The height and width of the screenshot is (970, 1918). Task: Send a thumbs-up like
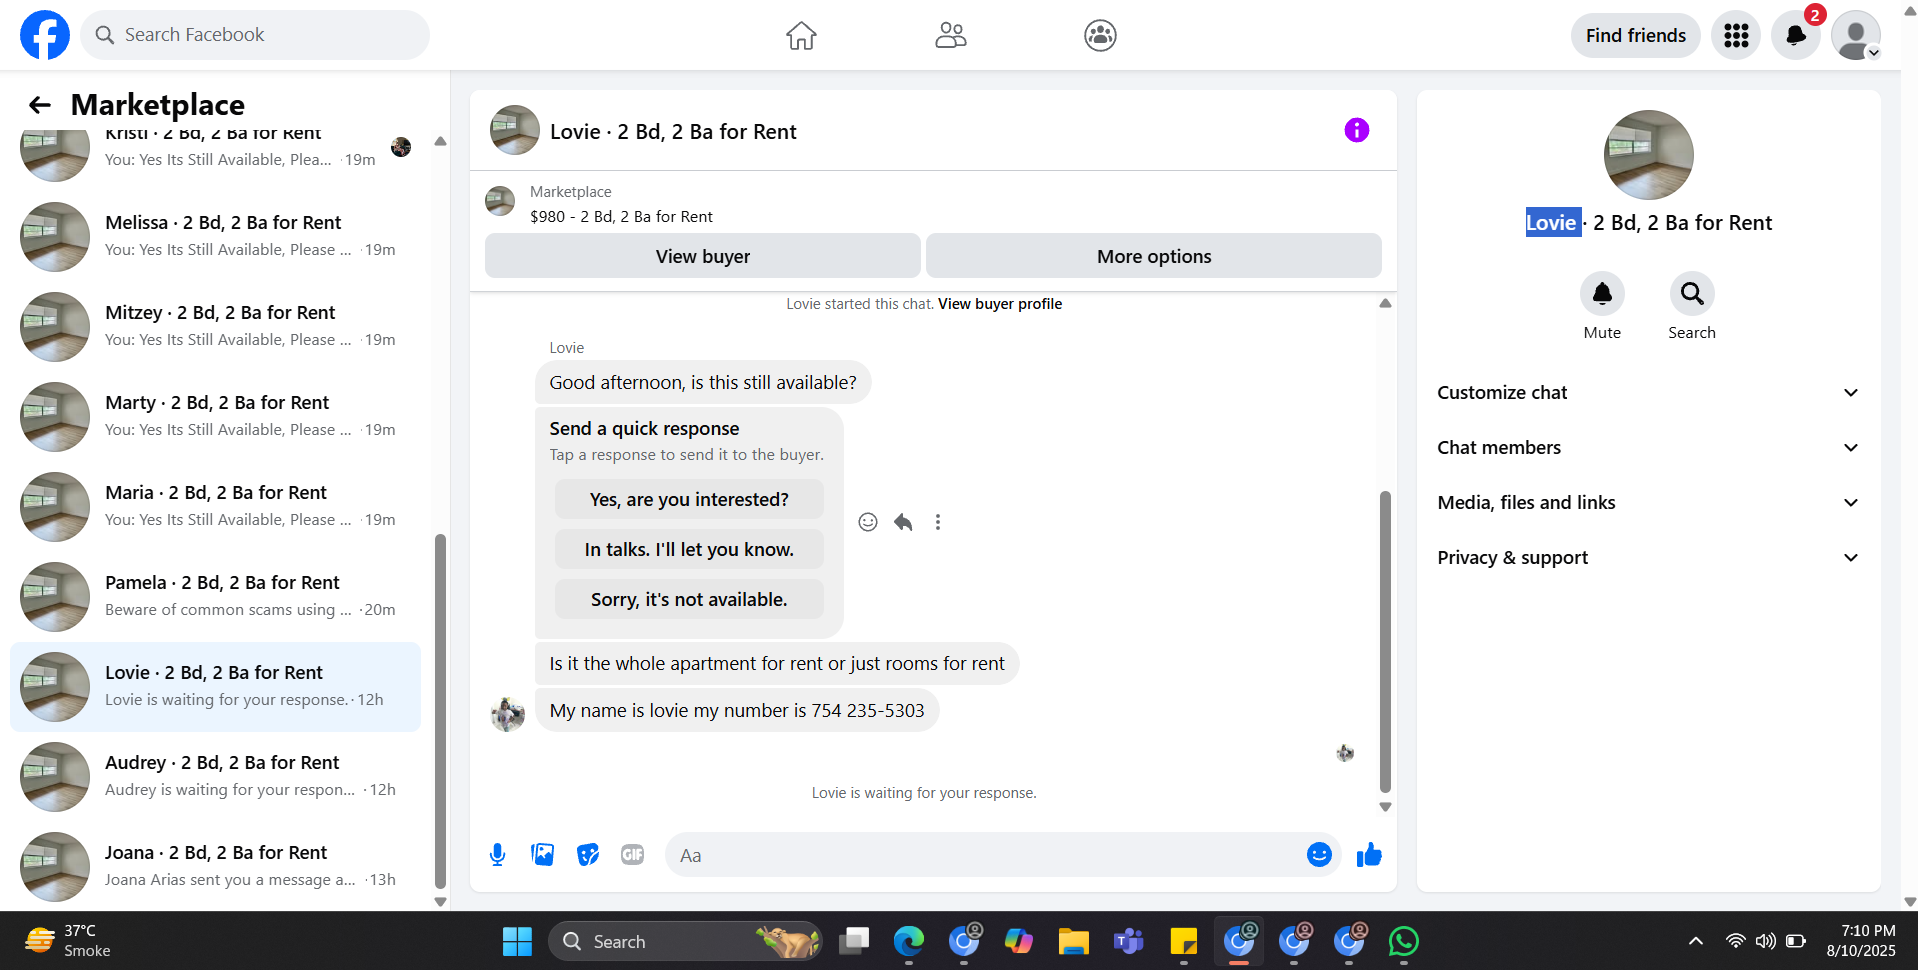(1369, 855)
